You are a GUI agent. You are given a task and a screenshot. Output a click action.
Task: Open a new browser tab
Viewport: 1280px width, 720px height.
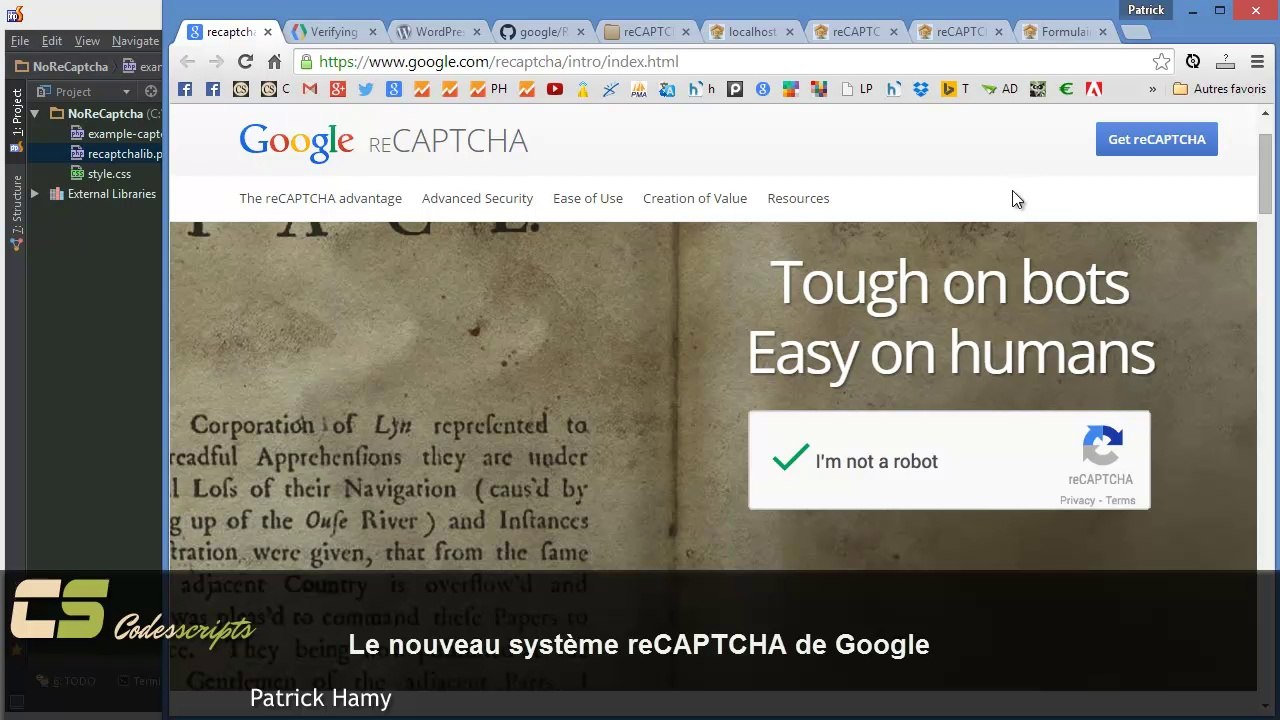1136,33
